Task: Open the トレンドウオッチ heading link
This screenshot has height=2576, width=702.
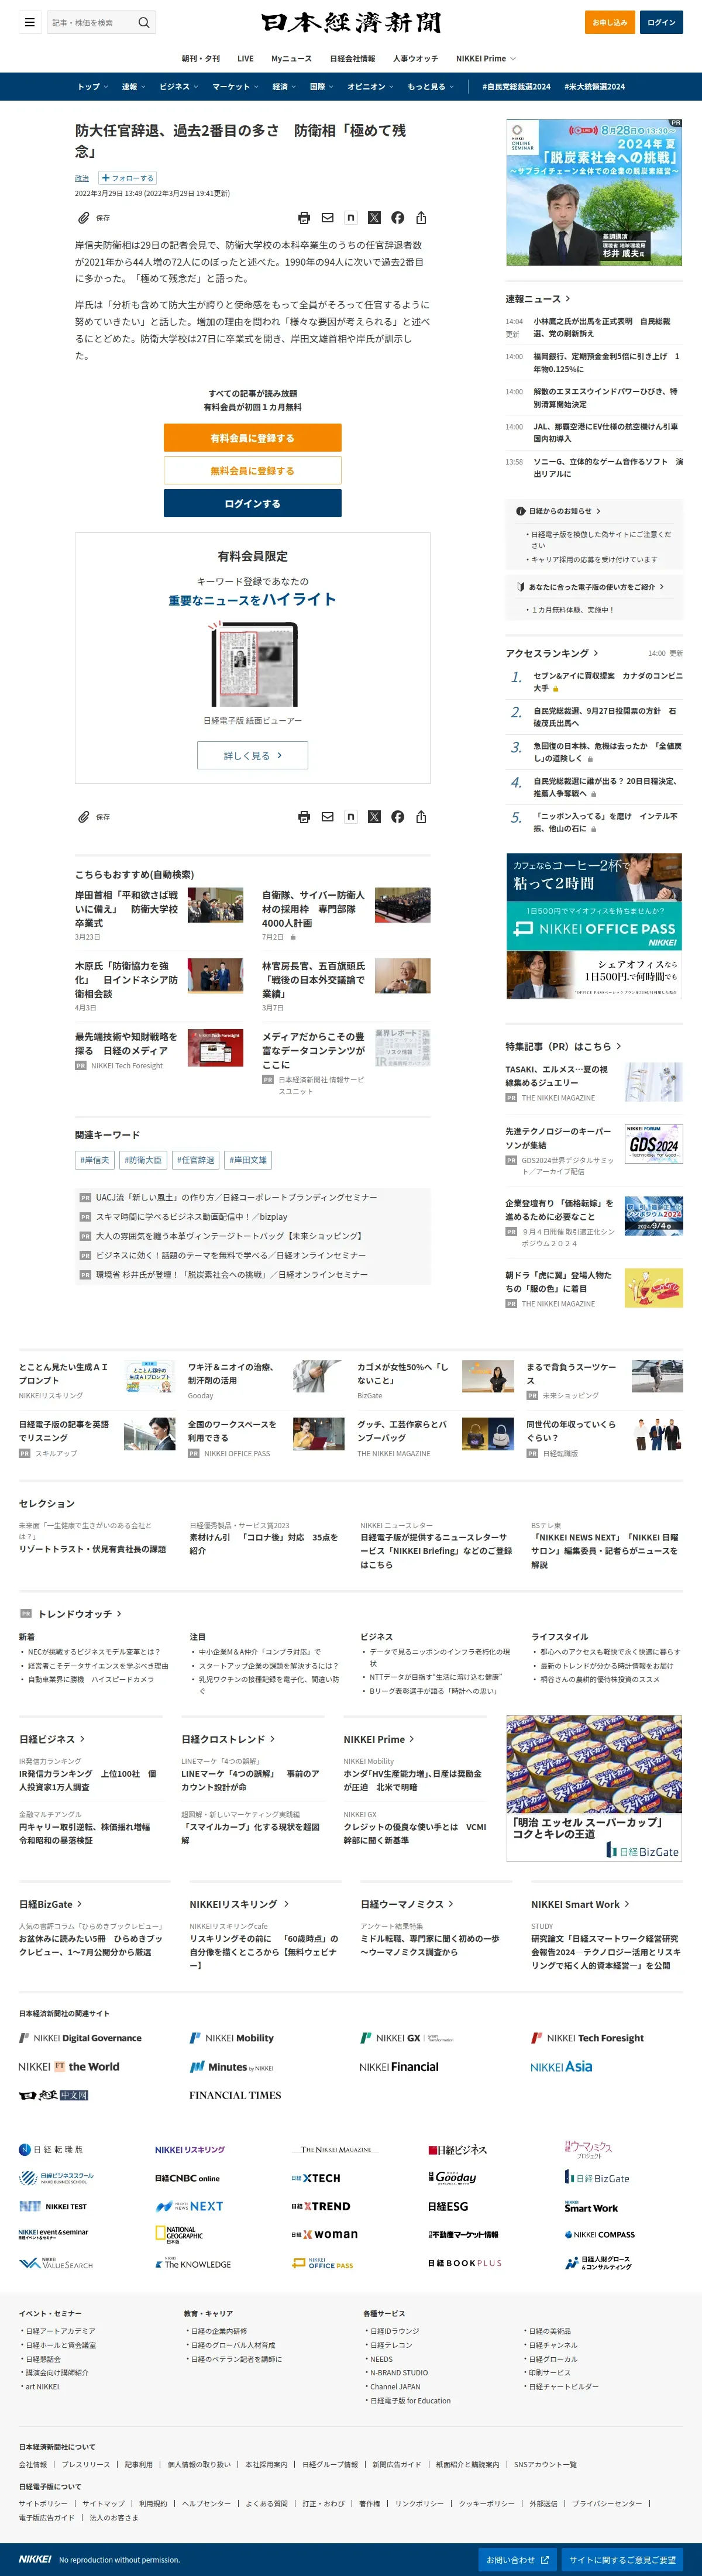Action: tap(79, 1613)
